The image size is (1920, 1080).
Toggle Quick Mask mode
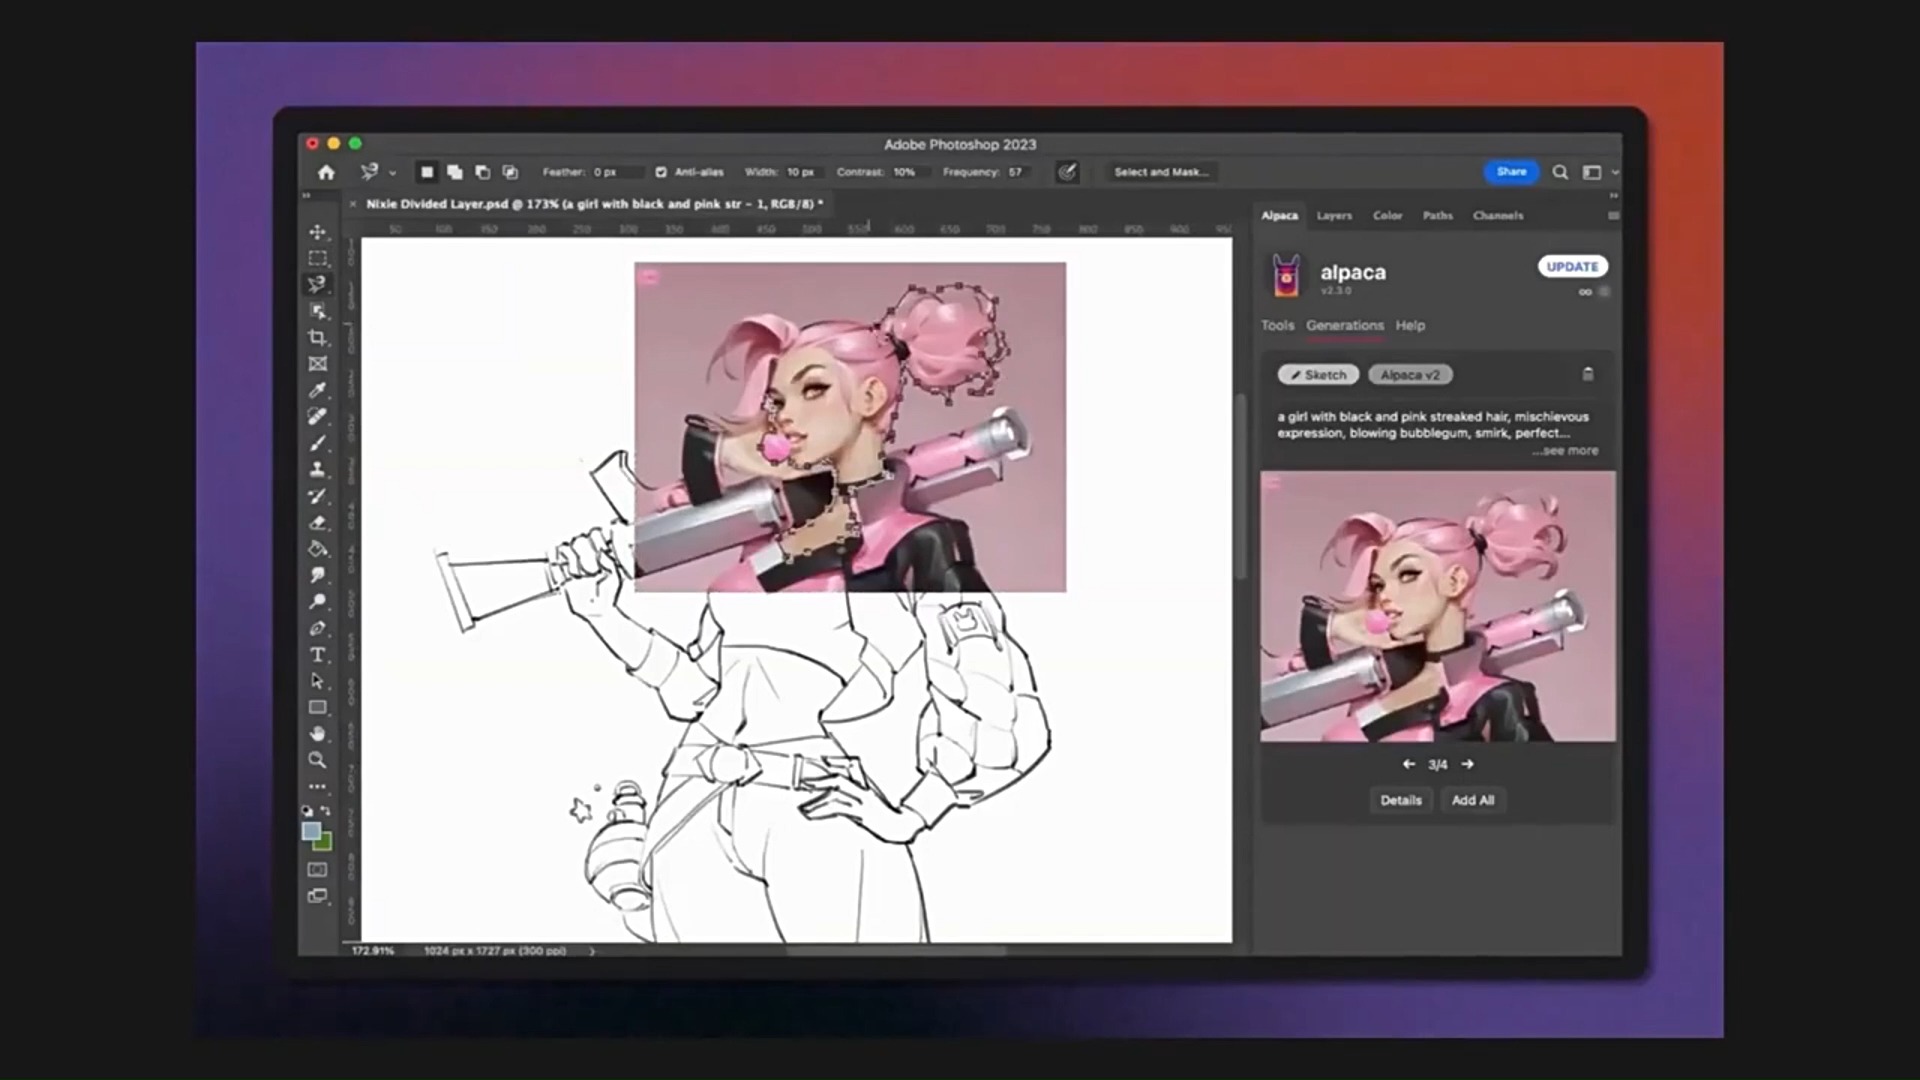(x=318, y=870)
